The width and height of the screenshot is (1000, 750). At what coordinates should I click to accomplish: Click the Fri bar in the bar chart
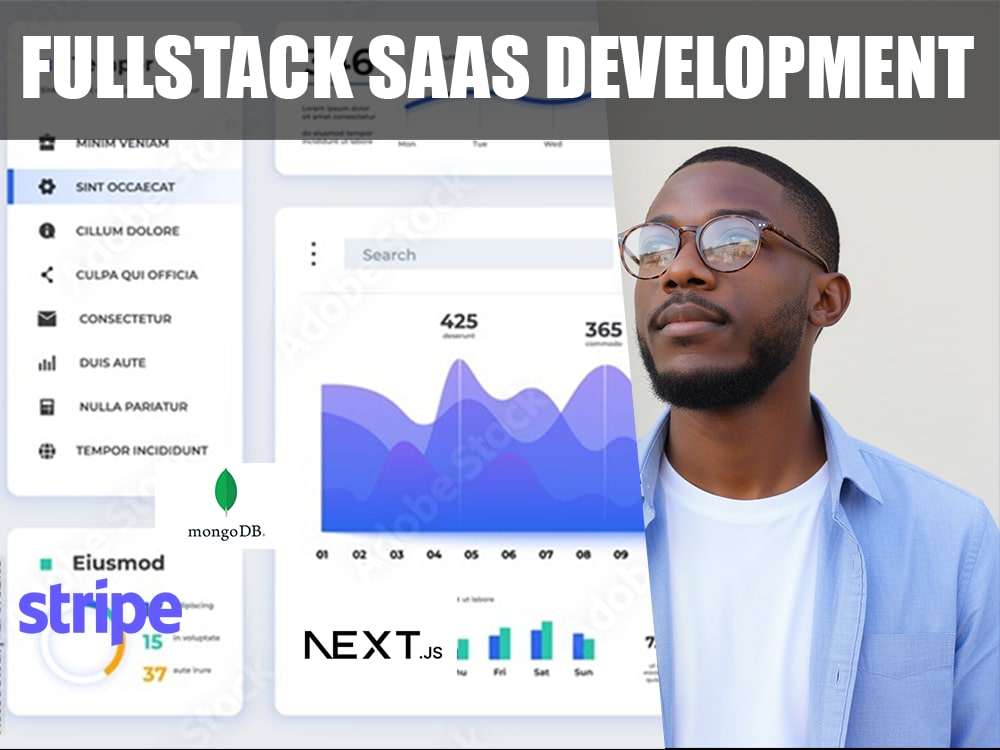(500, 643)
